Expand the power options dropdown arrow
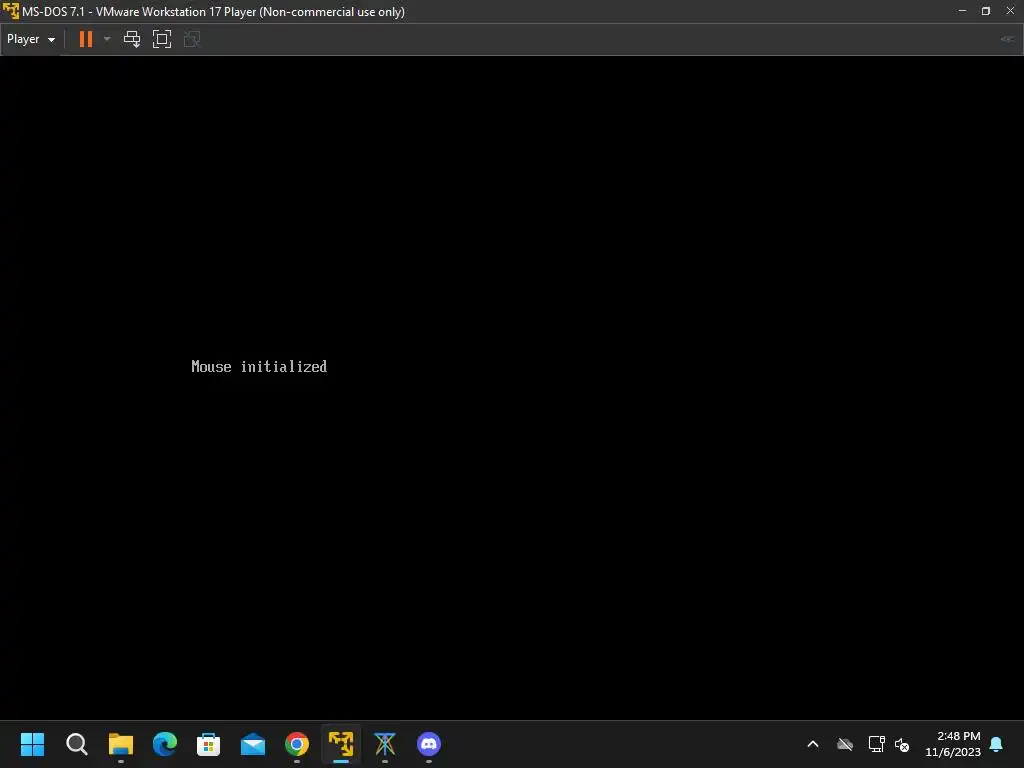 107,39
